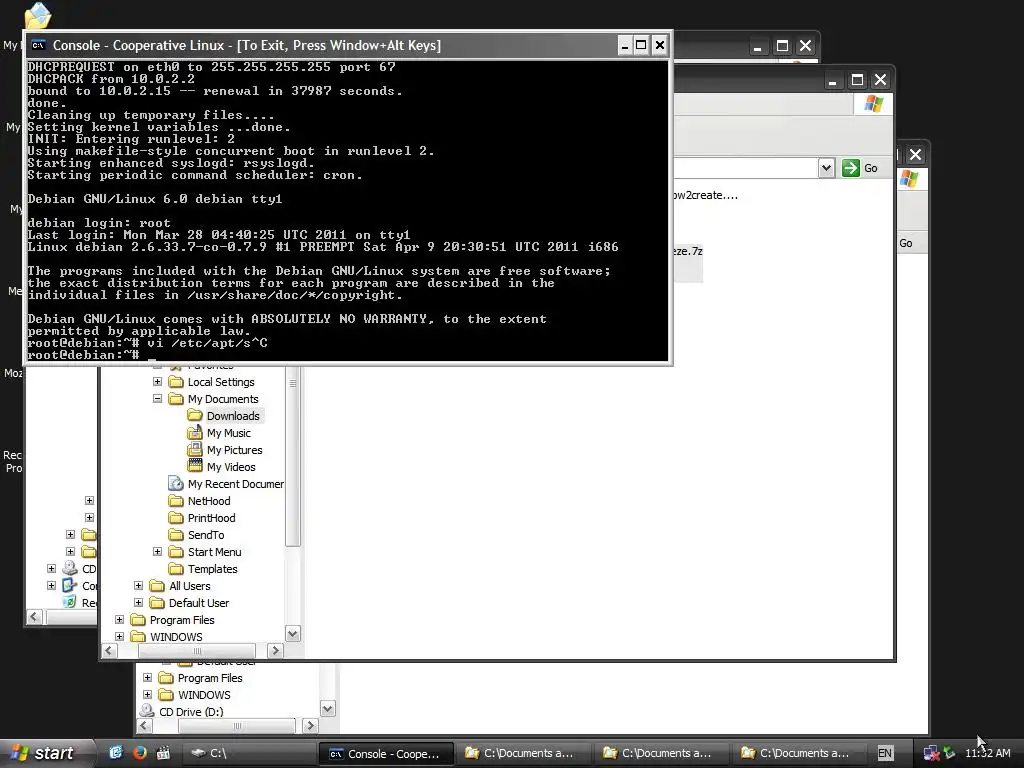The width and height of the screenshot is (1024, 768).
Task: Launch Firefox from the quick launch bar
Action: coord(140,753)
